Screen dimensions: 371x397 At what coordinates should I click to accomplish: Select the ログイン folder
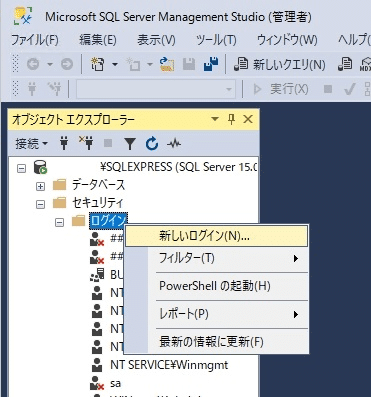[108, 221]
